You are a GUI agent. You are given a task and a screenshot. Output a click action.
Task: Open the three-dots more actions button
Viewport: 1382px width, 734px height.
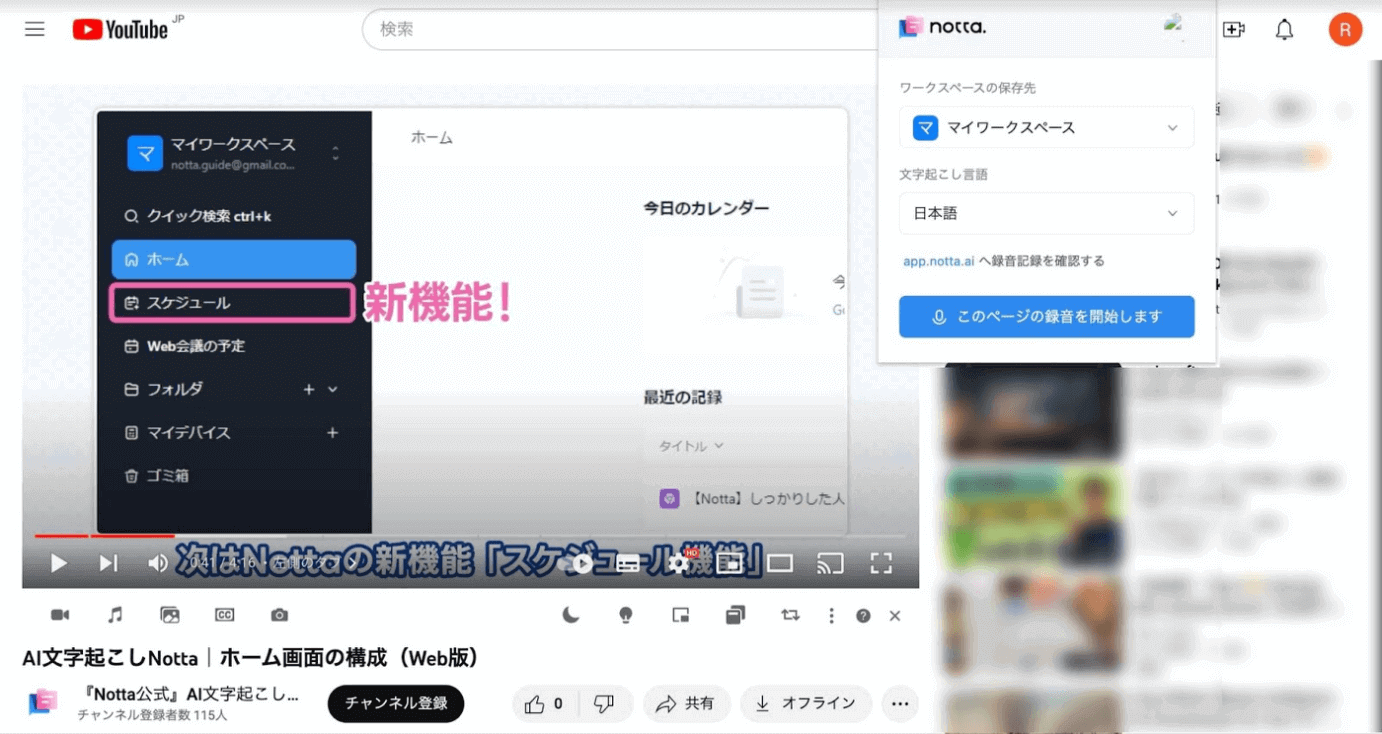coord(900,704)
